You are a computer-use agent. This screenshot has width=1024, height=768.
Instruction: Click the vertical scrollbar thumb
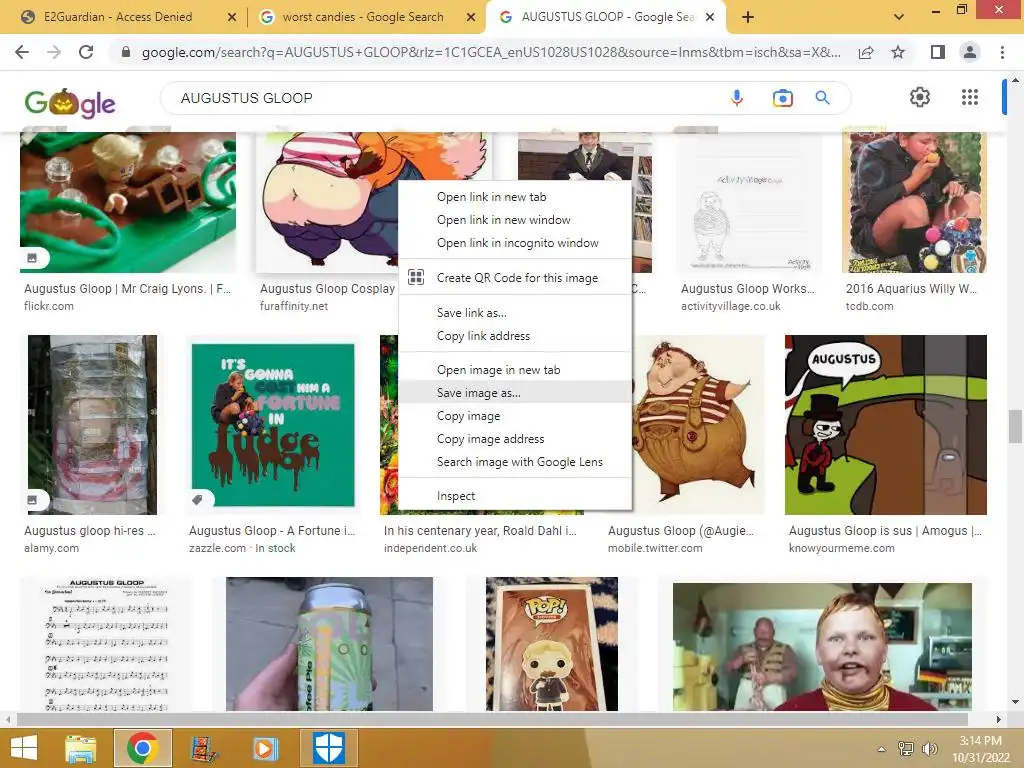coord(1015,426)
